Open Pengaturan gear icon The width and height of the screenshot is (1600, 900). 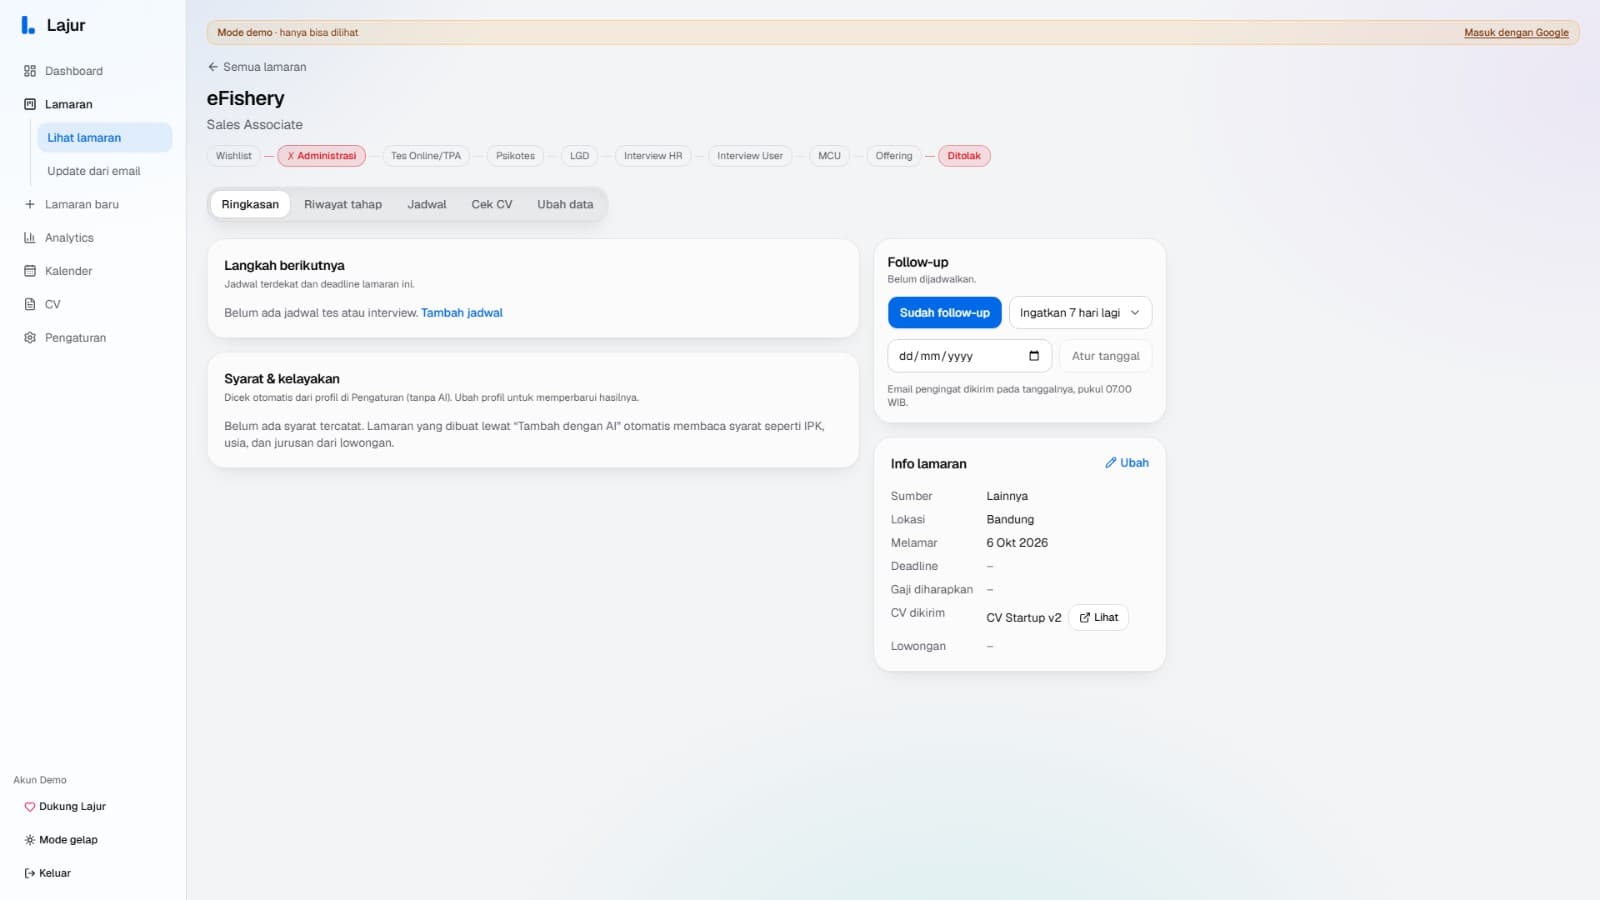click(x=30, y=338)
